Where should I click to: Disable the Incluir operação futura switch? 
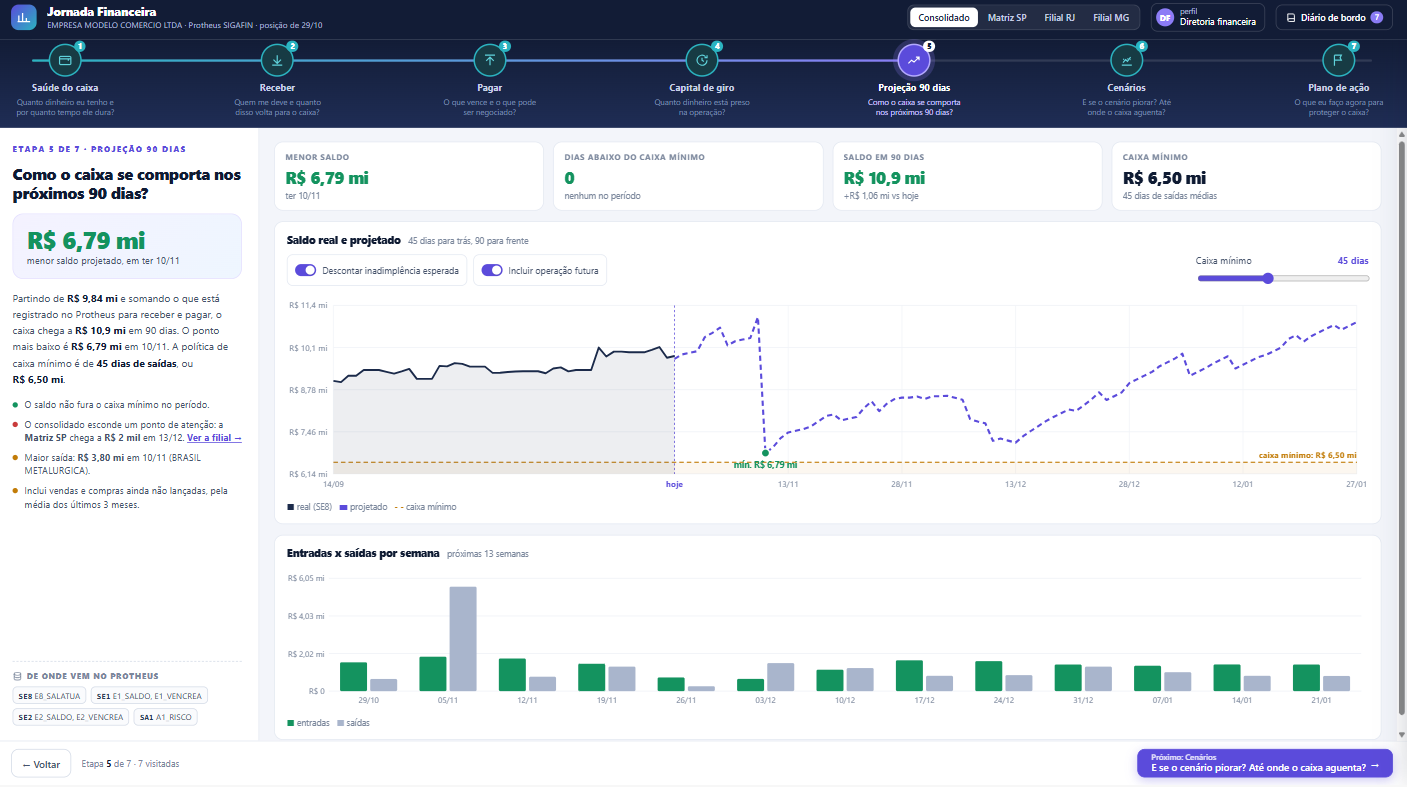[x=492, y=270]
